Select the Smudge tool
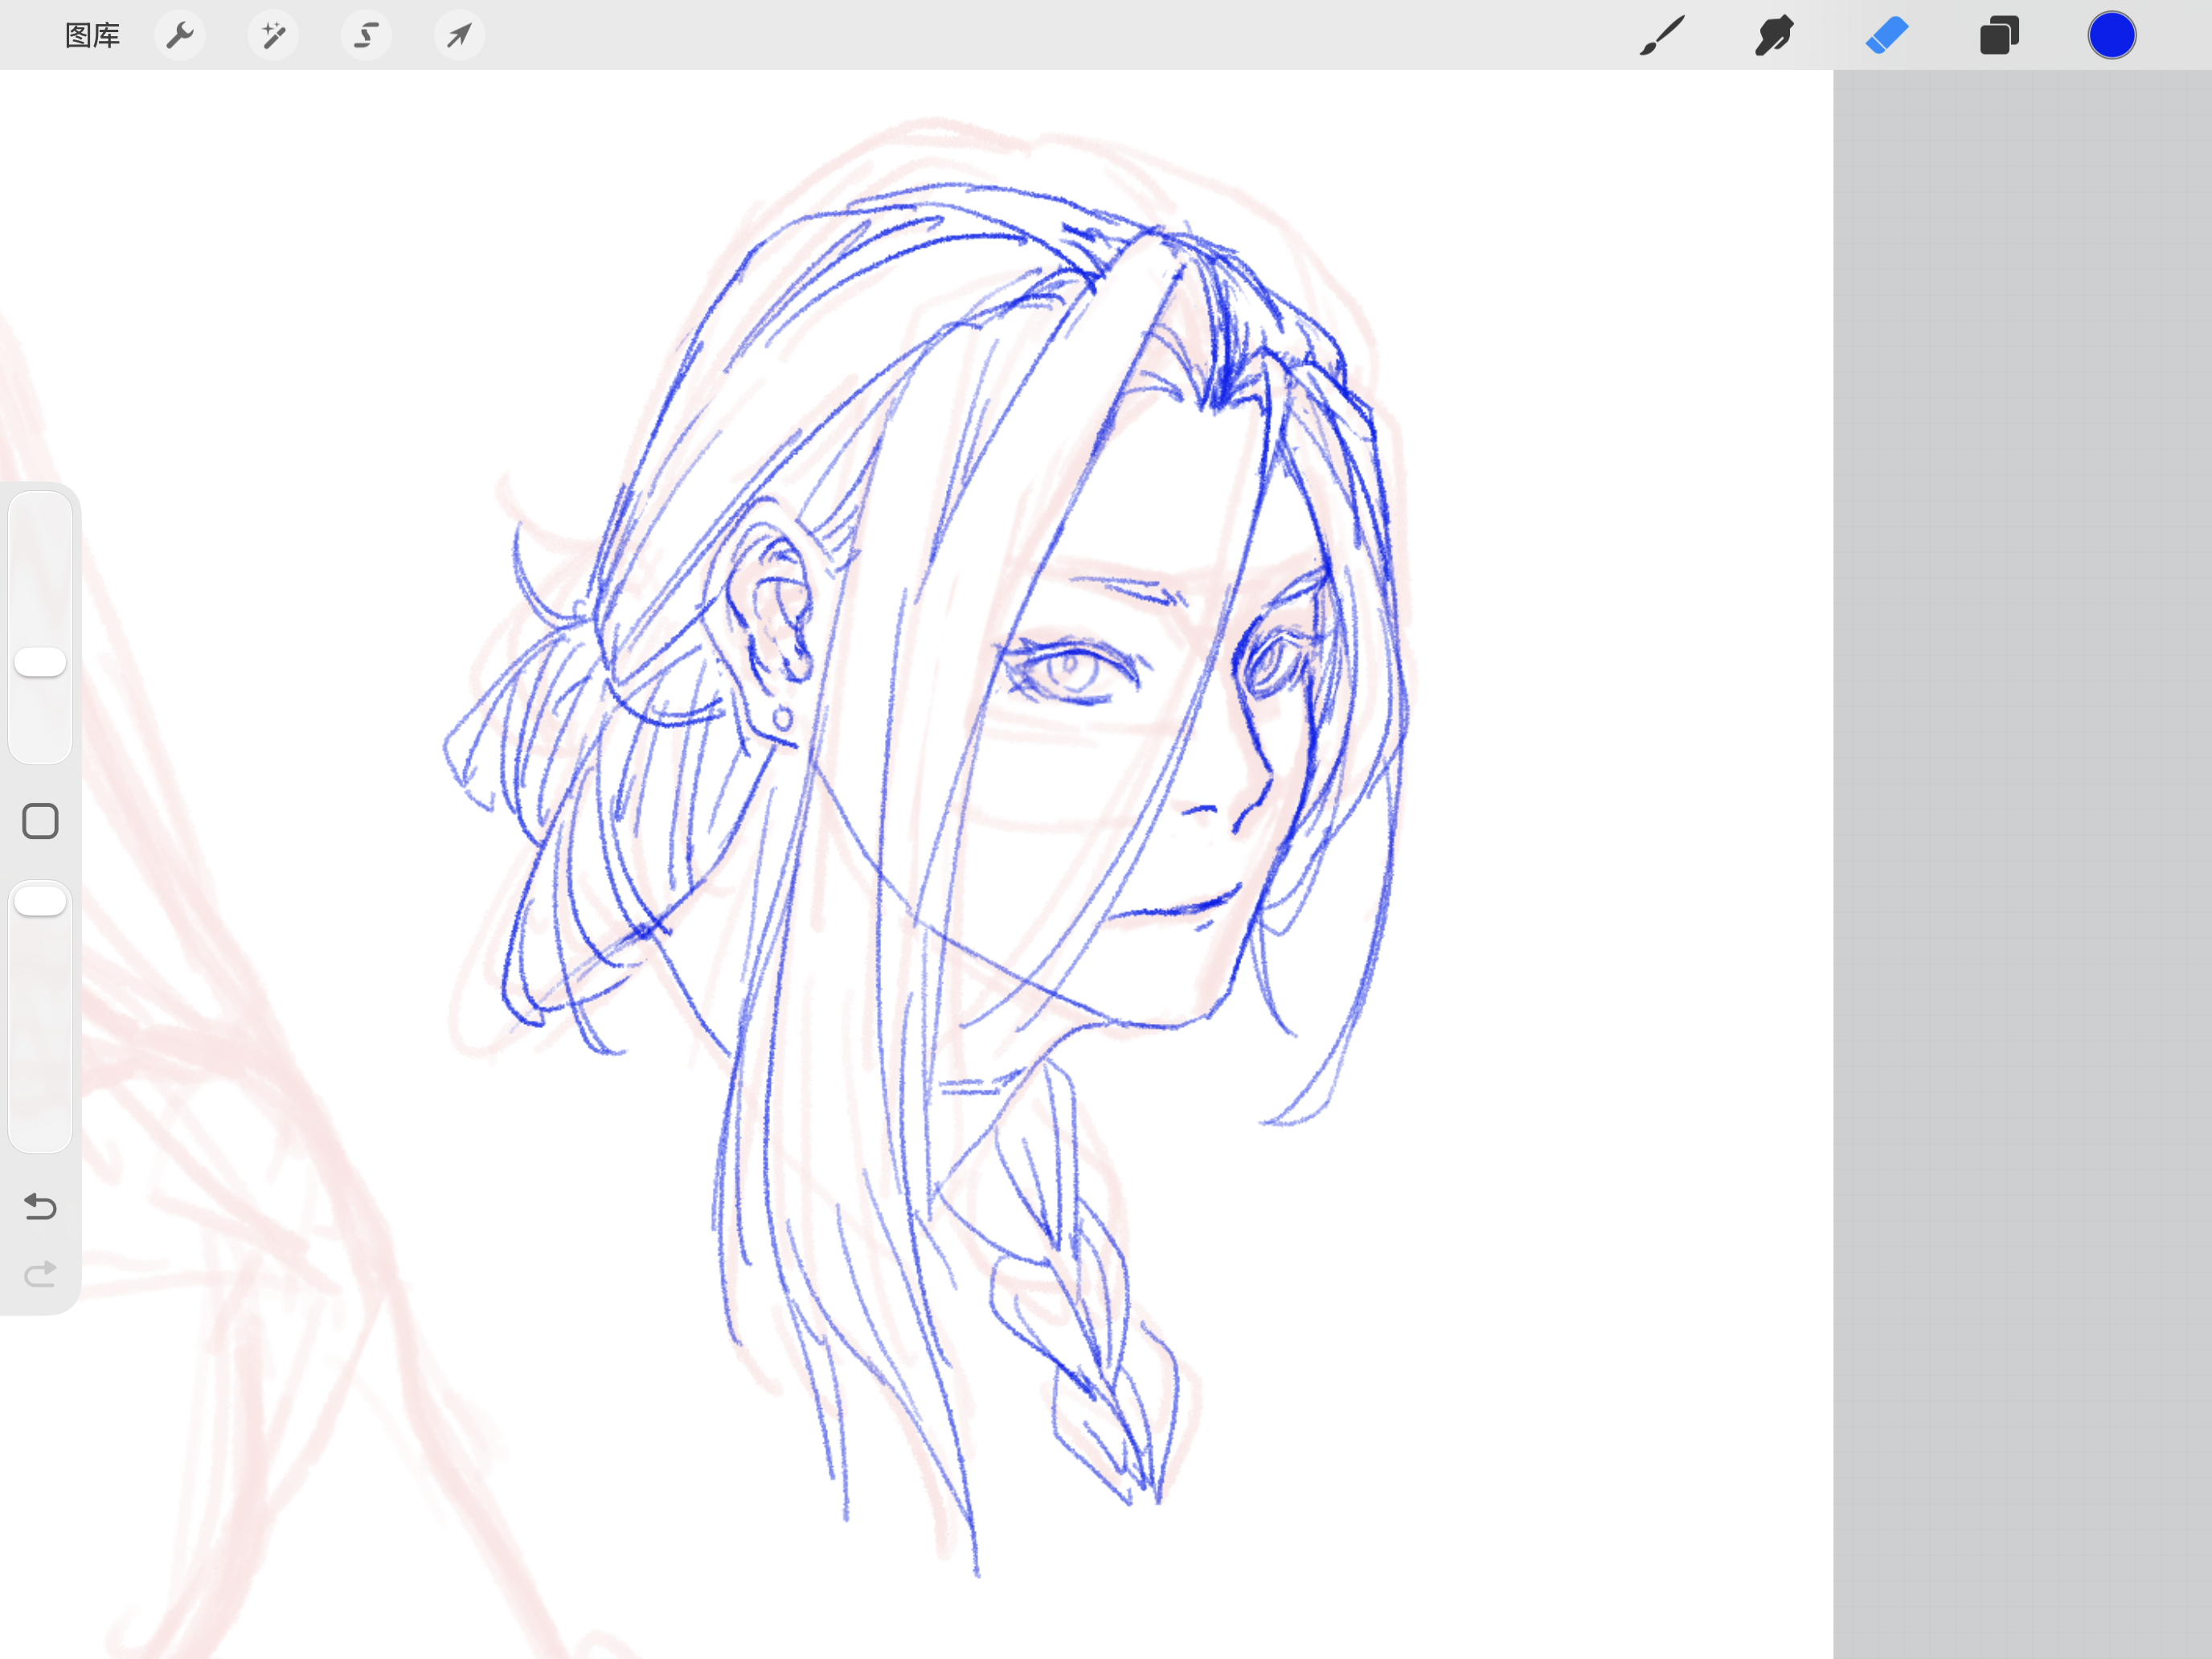The height and width of the screenshot is (1659, 2212). [1774, 36]
